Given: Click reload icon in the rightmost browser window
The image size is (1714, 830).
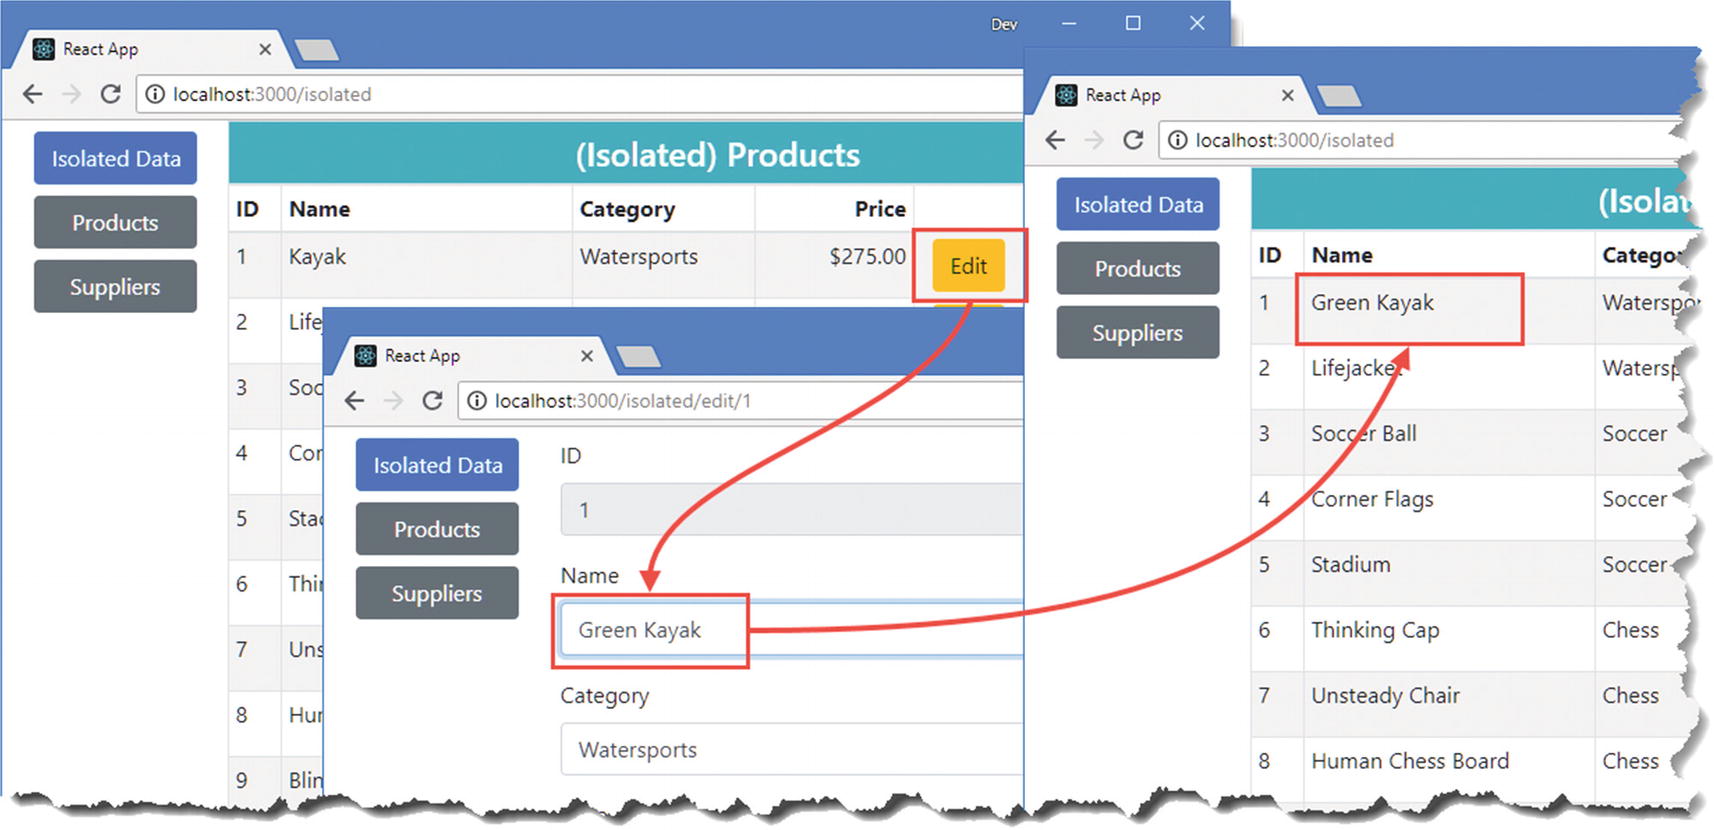Looking at the screenshot, I should click(x=1133, y=140).
